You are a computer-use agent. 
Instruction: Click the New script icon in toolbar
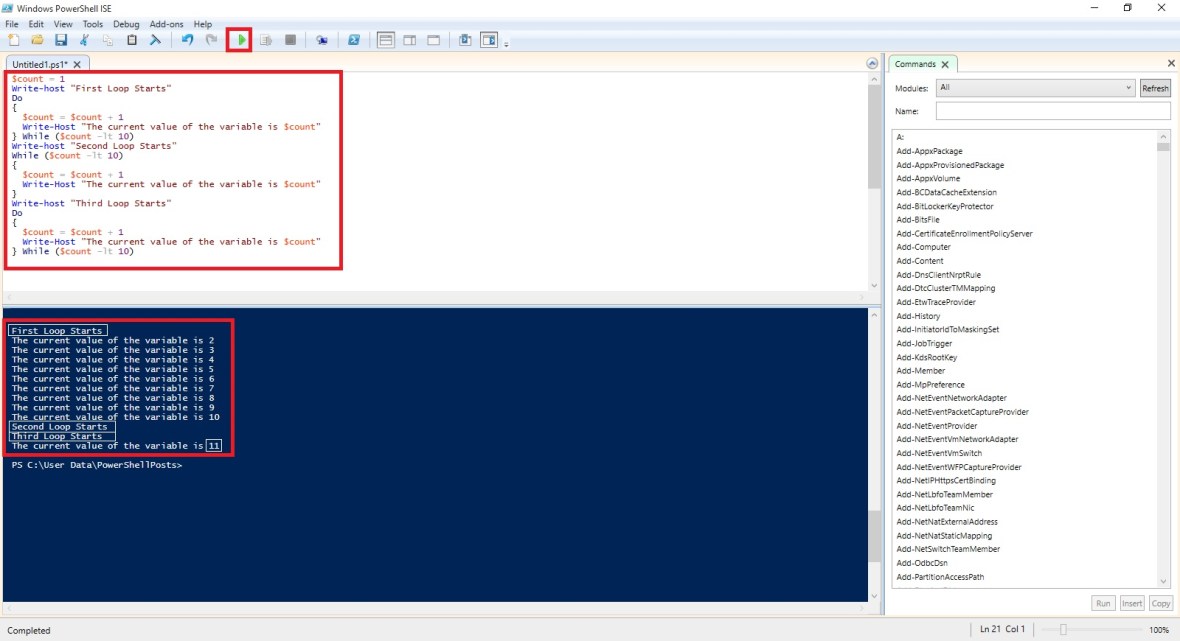[14, 40]
